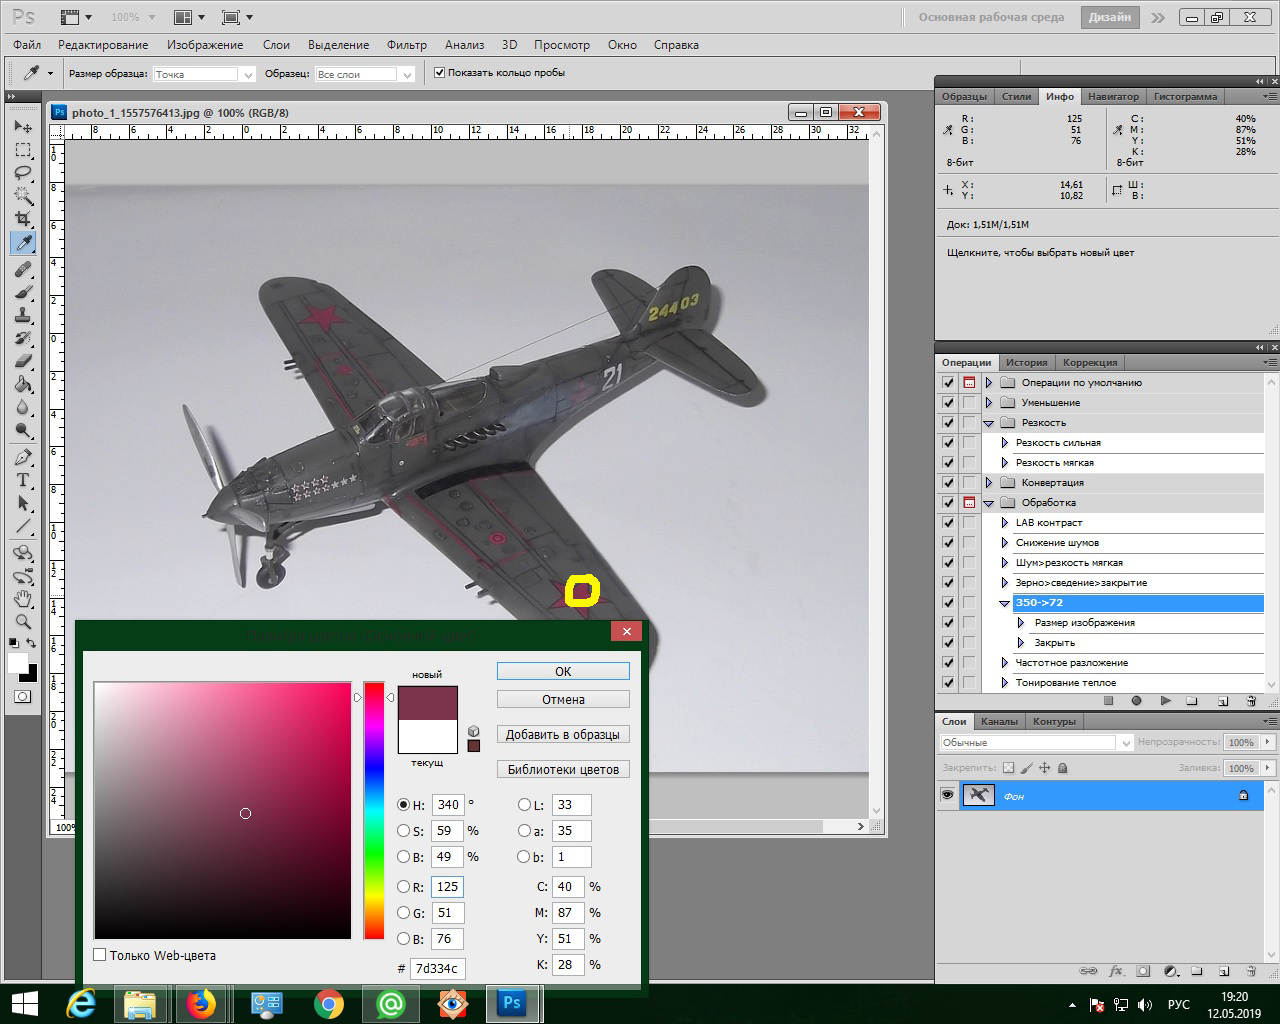Switch to the Каналы tab
1280x1028 pixels.
999,721
